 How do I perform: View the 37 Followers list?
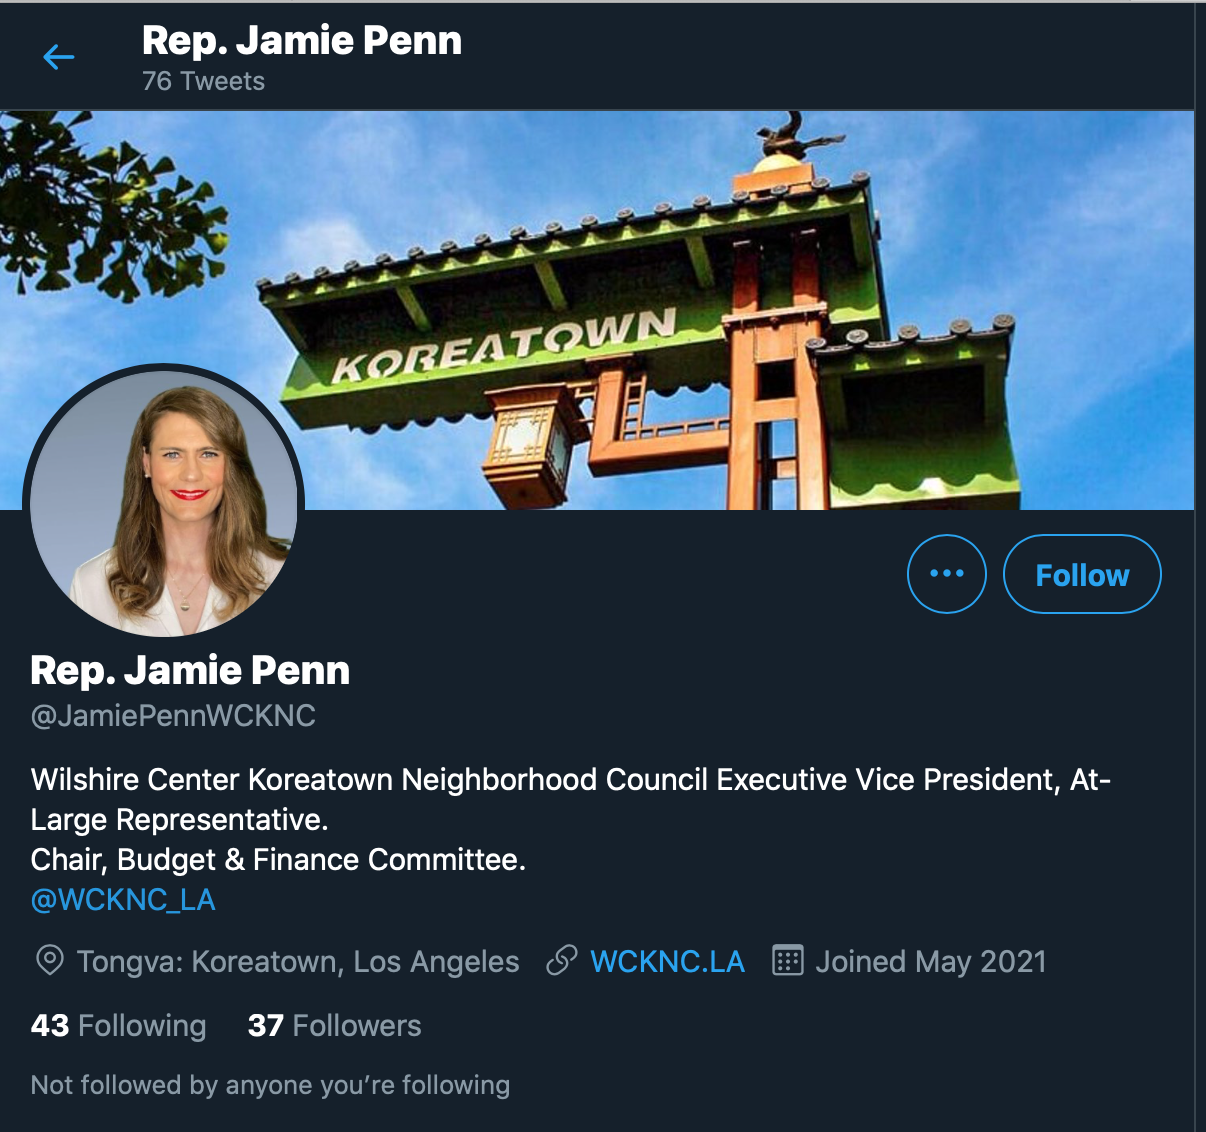334,1025
